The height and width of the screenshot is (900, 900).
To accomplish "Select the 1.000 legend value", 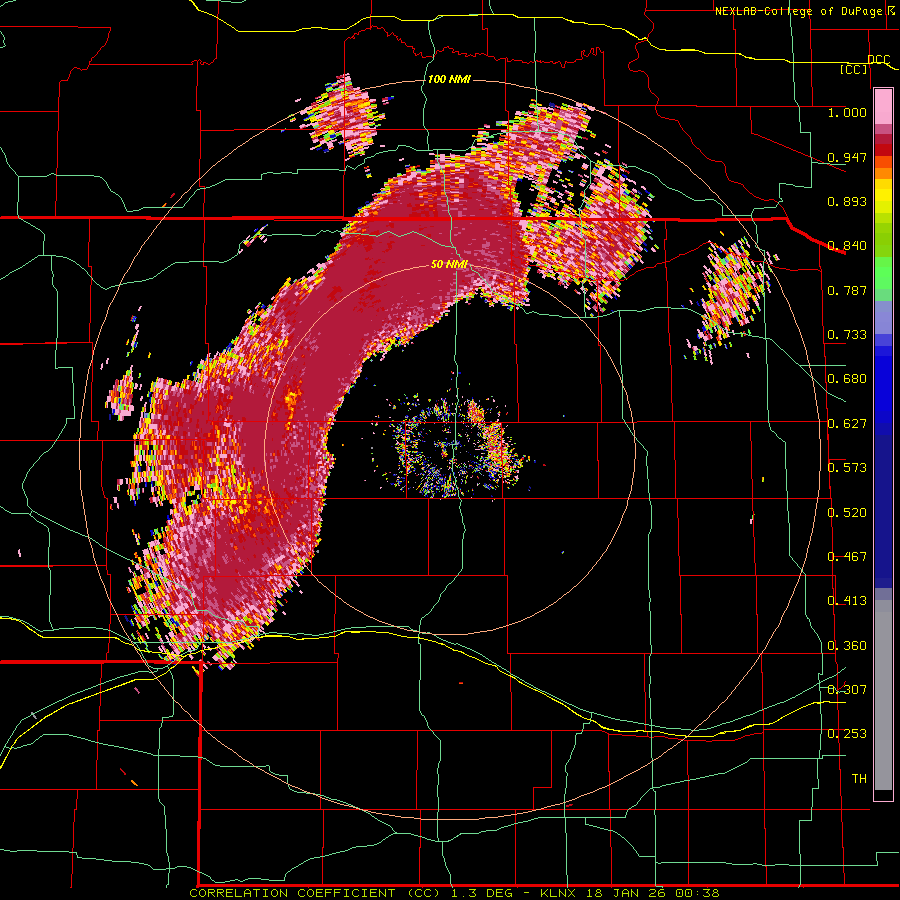I will click(847, 112).
